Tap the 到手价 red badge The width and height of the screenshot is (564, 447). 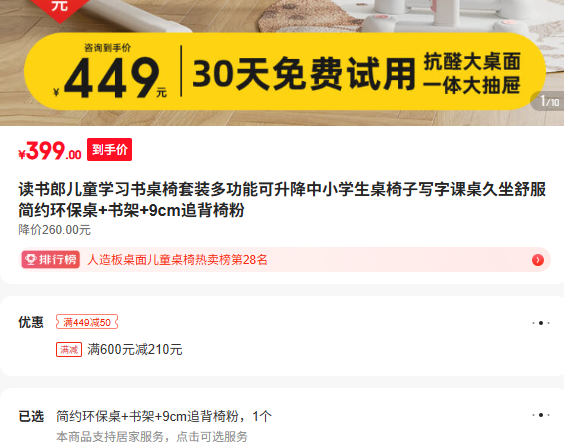[x=109, y=149]
